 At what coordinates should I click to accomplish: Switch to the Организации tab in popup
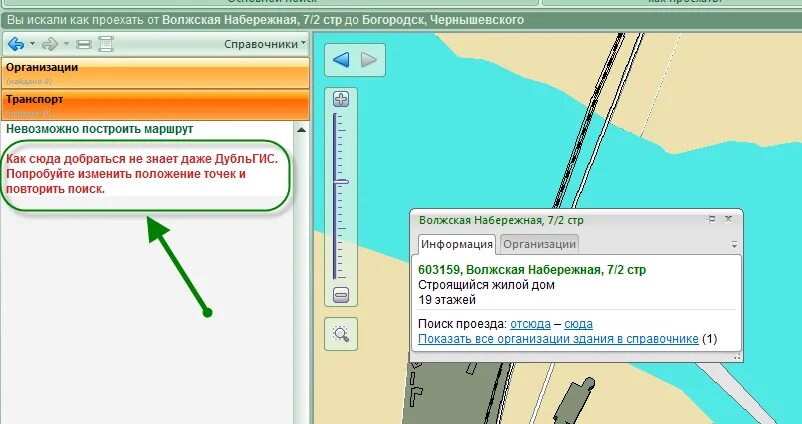pyautogui.click(x=540, y=244)
